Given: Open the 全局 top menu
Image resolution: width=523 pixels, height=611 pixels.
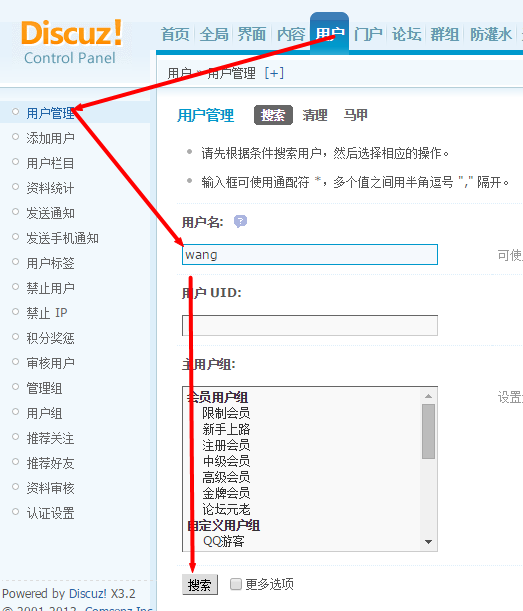Looking at the screenshot, I should click(x=214, y=34).
